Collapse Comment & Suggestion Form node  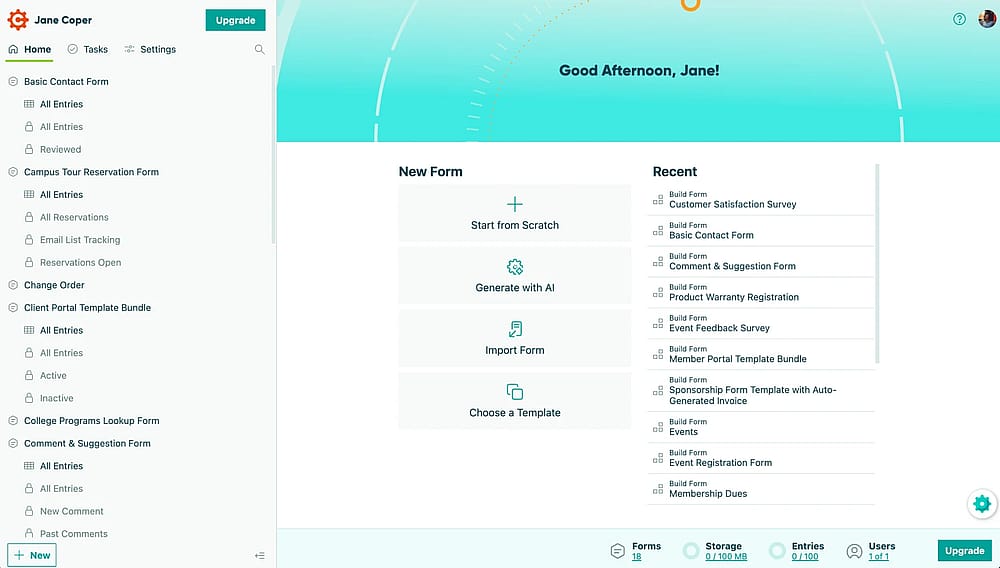pos(13,443)
